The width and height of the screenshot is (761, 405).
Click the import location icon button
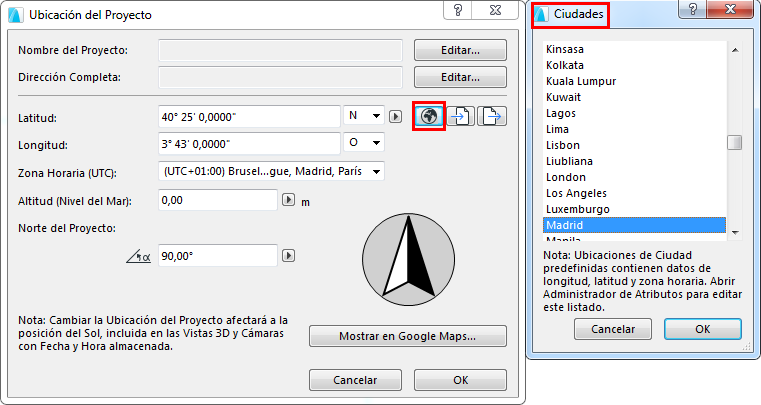tap(461, 116)
